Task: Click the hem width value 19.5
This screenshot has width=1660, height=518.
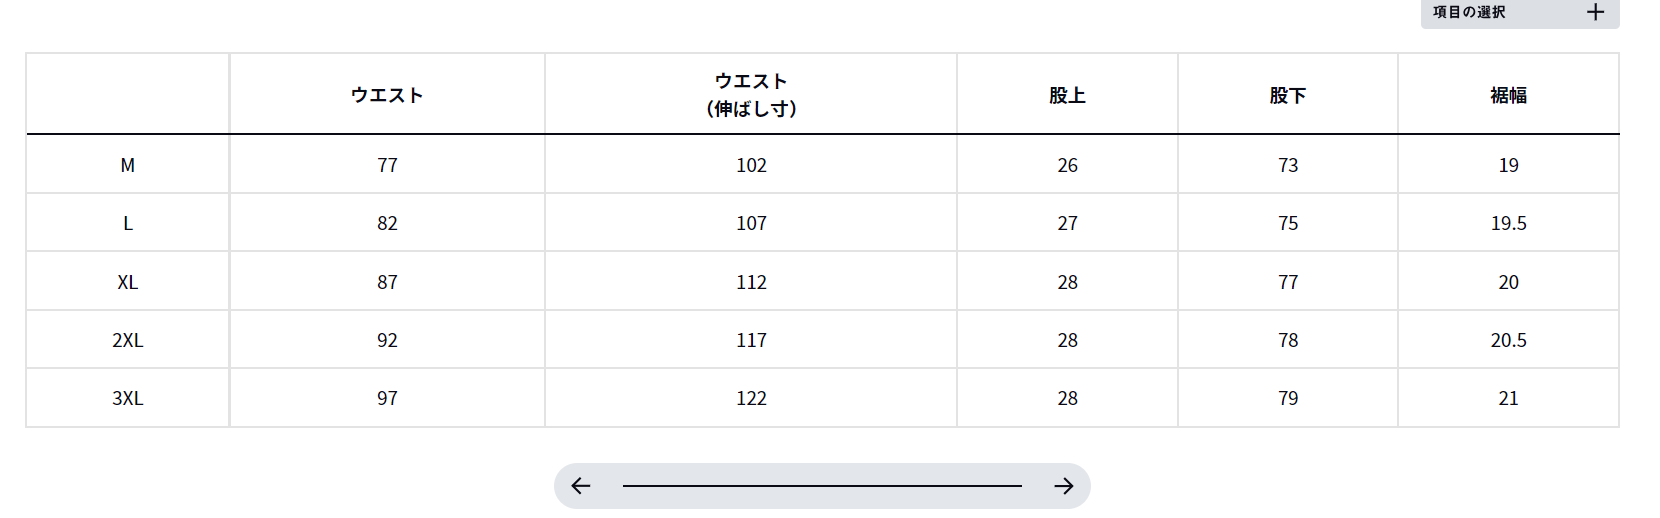Action: [x=1508, y=223]
